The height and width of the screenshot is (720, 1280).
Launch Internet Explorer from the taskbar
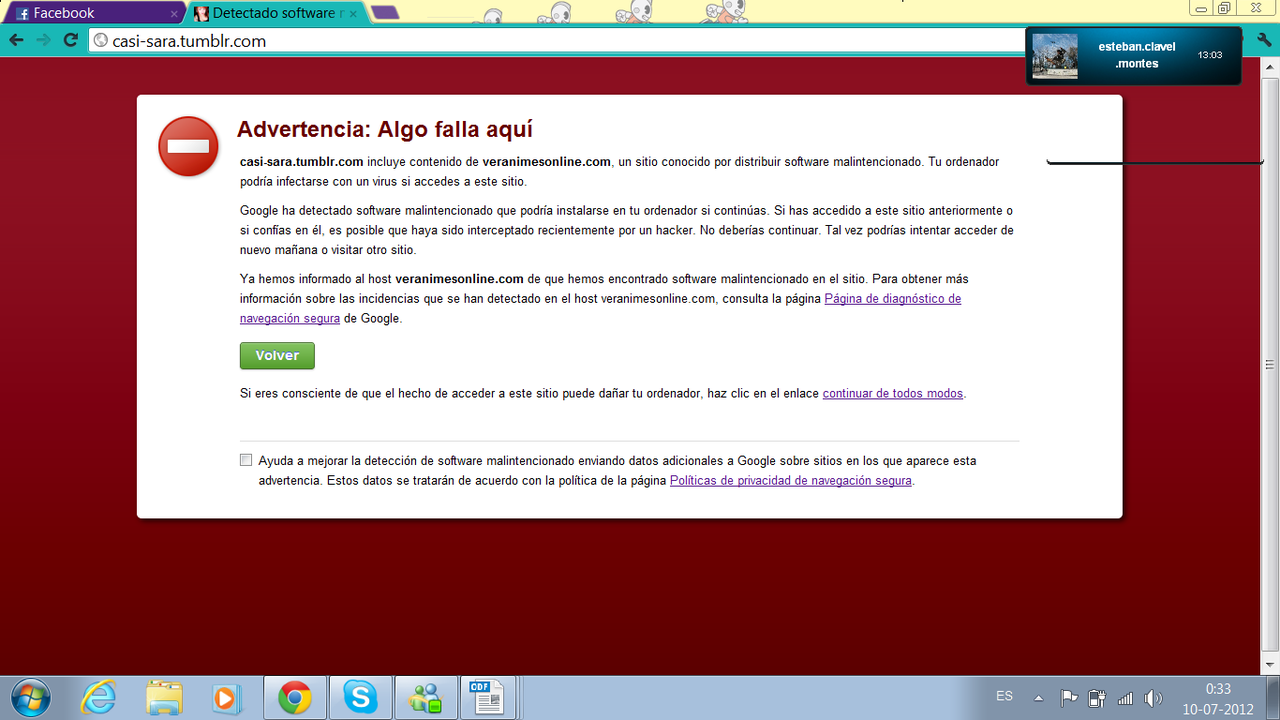tap(98, 697)
